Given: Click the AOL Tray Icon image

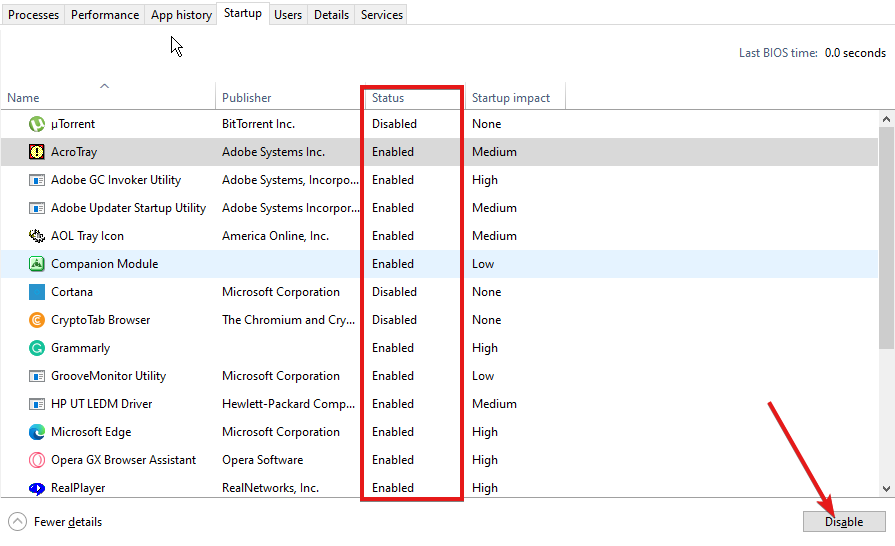Looking at the screenshot, I should (37, 236).
